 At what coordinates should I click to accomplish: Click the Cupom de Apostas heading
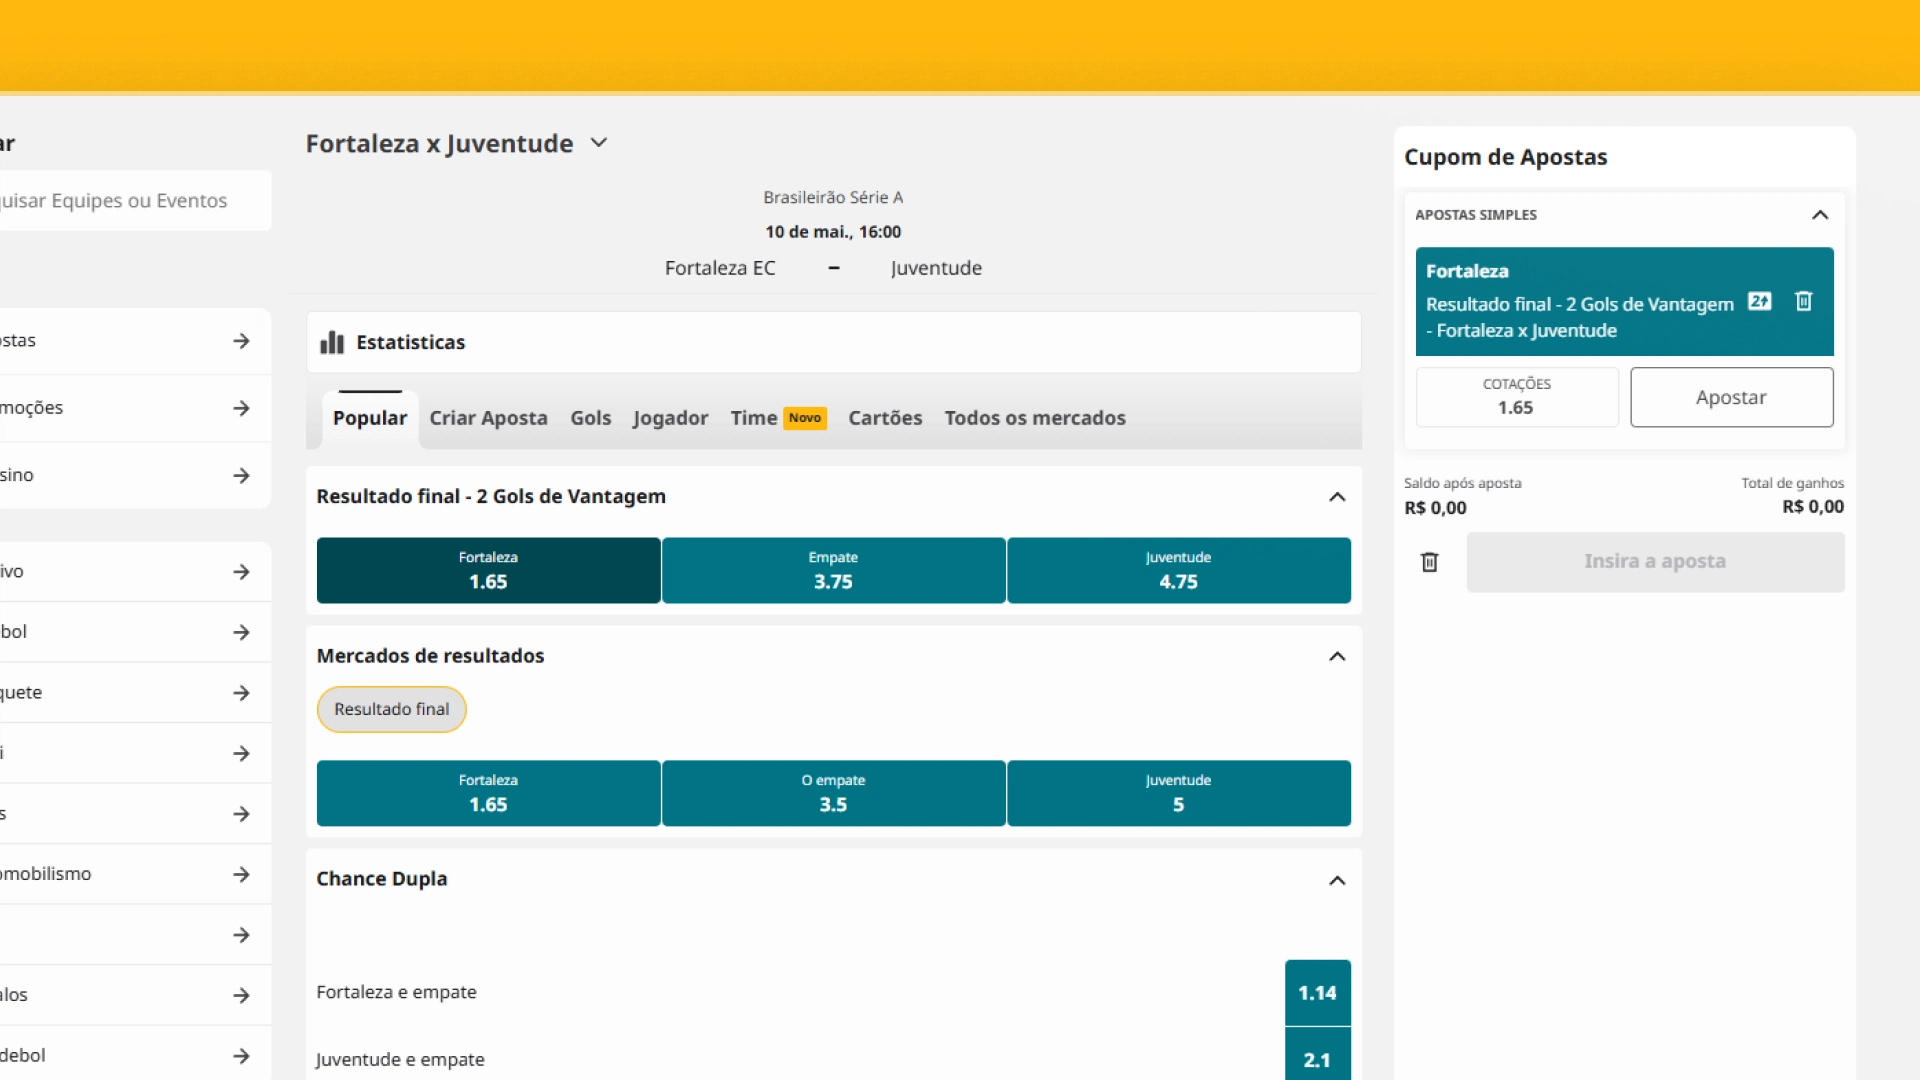[x=1505, y=157]
